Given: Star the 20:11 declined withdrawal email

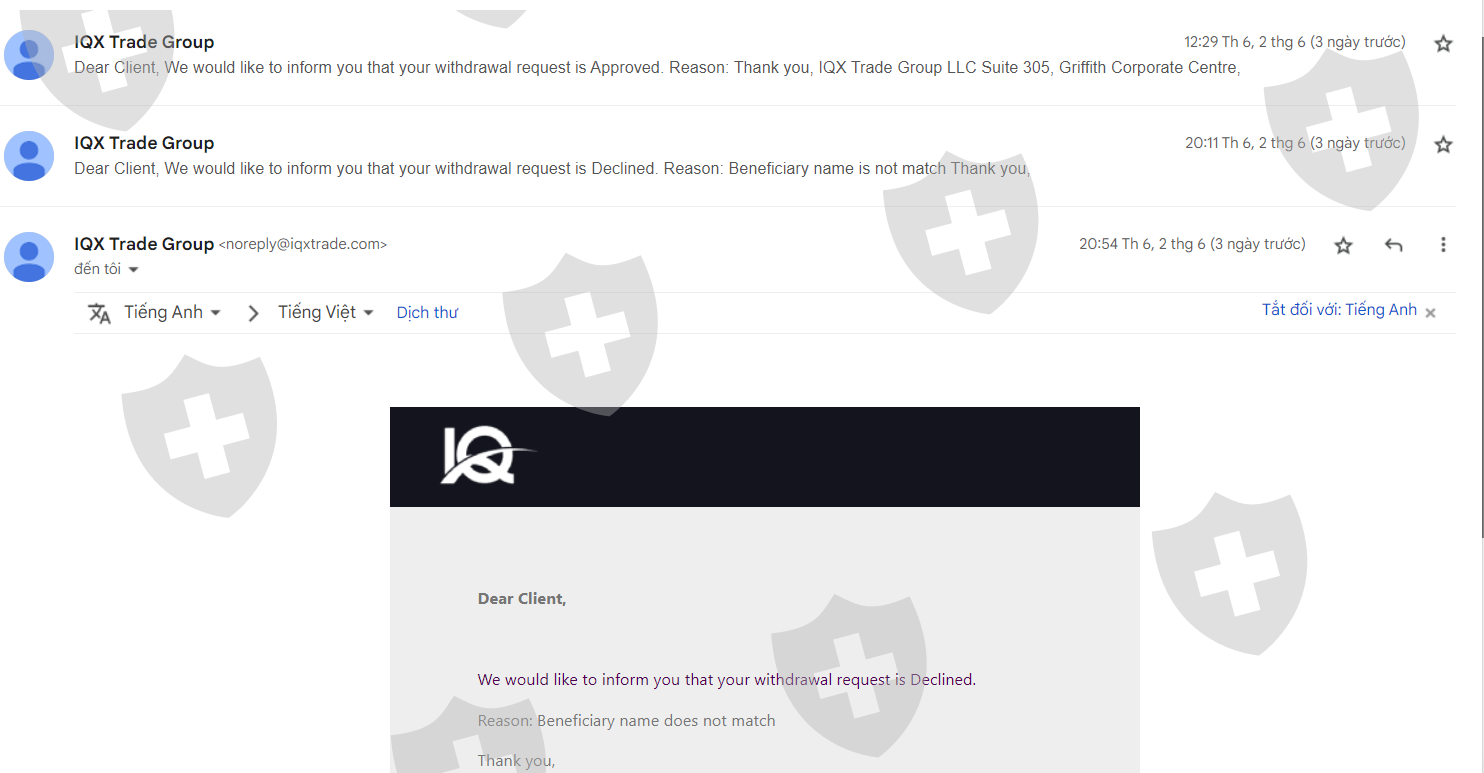Looking at the screenshot, I should point(1443,144).
